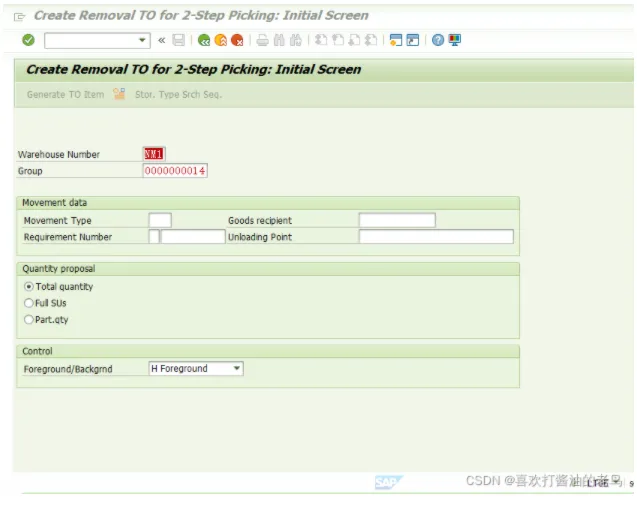Click the orange Exit icon
The image size is (637, 512).
(221, 40)
